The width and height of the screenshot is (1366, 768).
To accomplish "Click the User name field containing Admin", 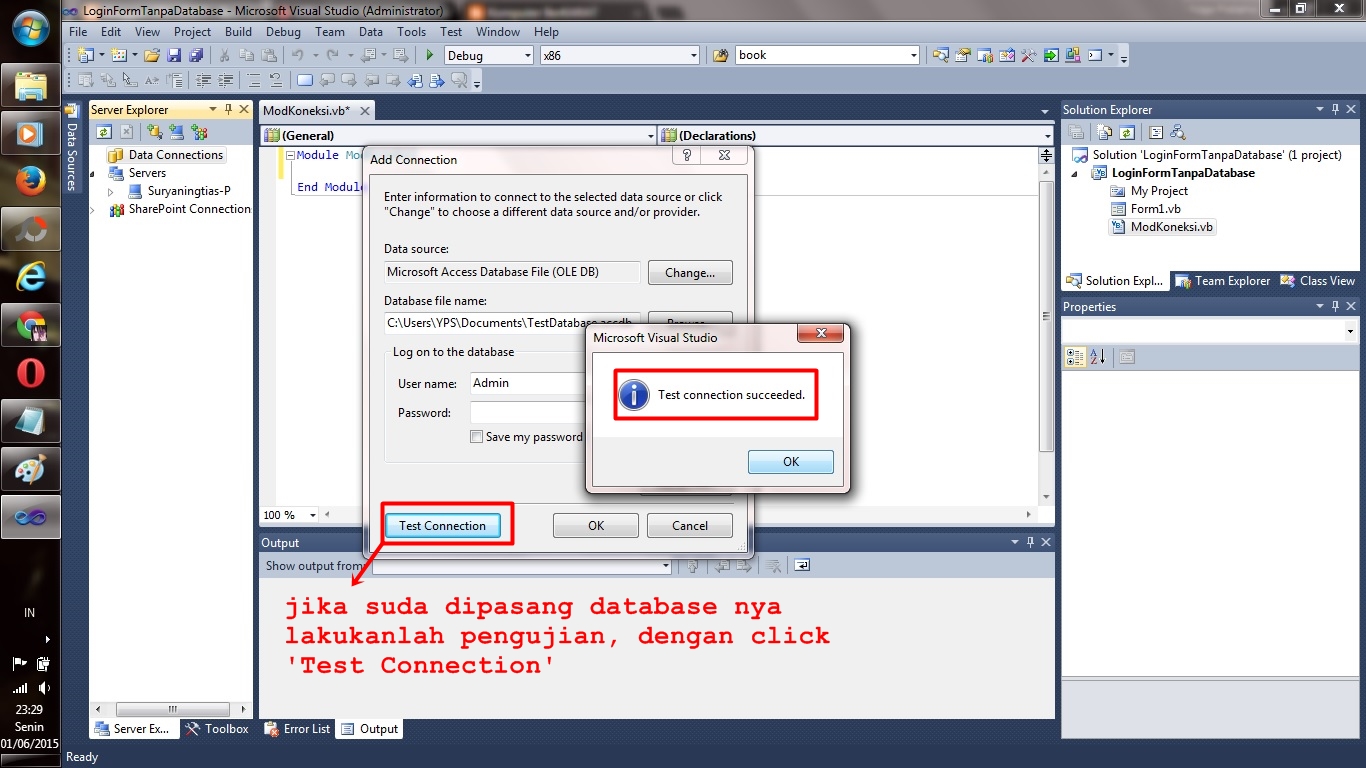I will (527, 383).
